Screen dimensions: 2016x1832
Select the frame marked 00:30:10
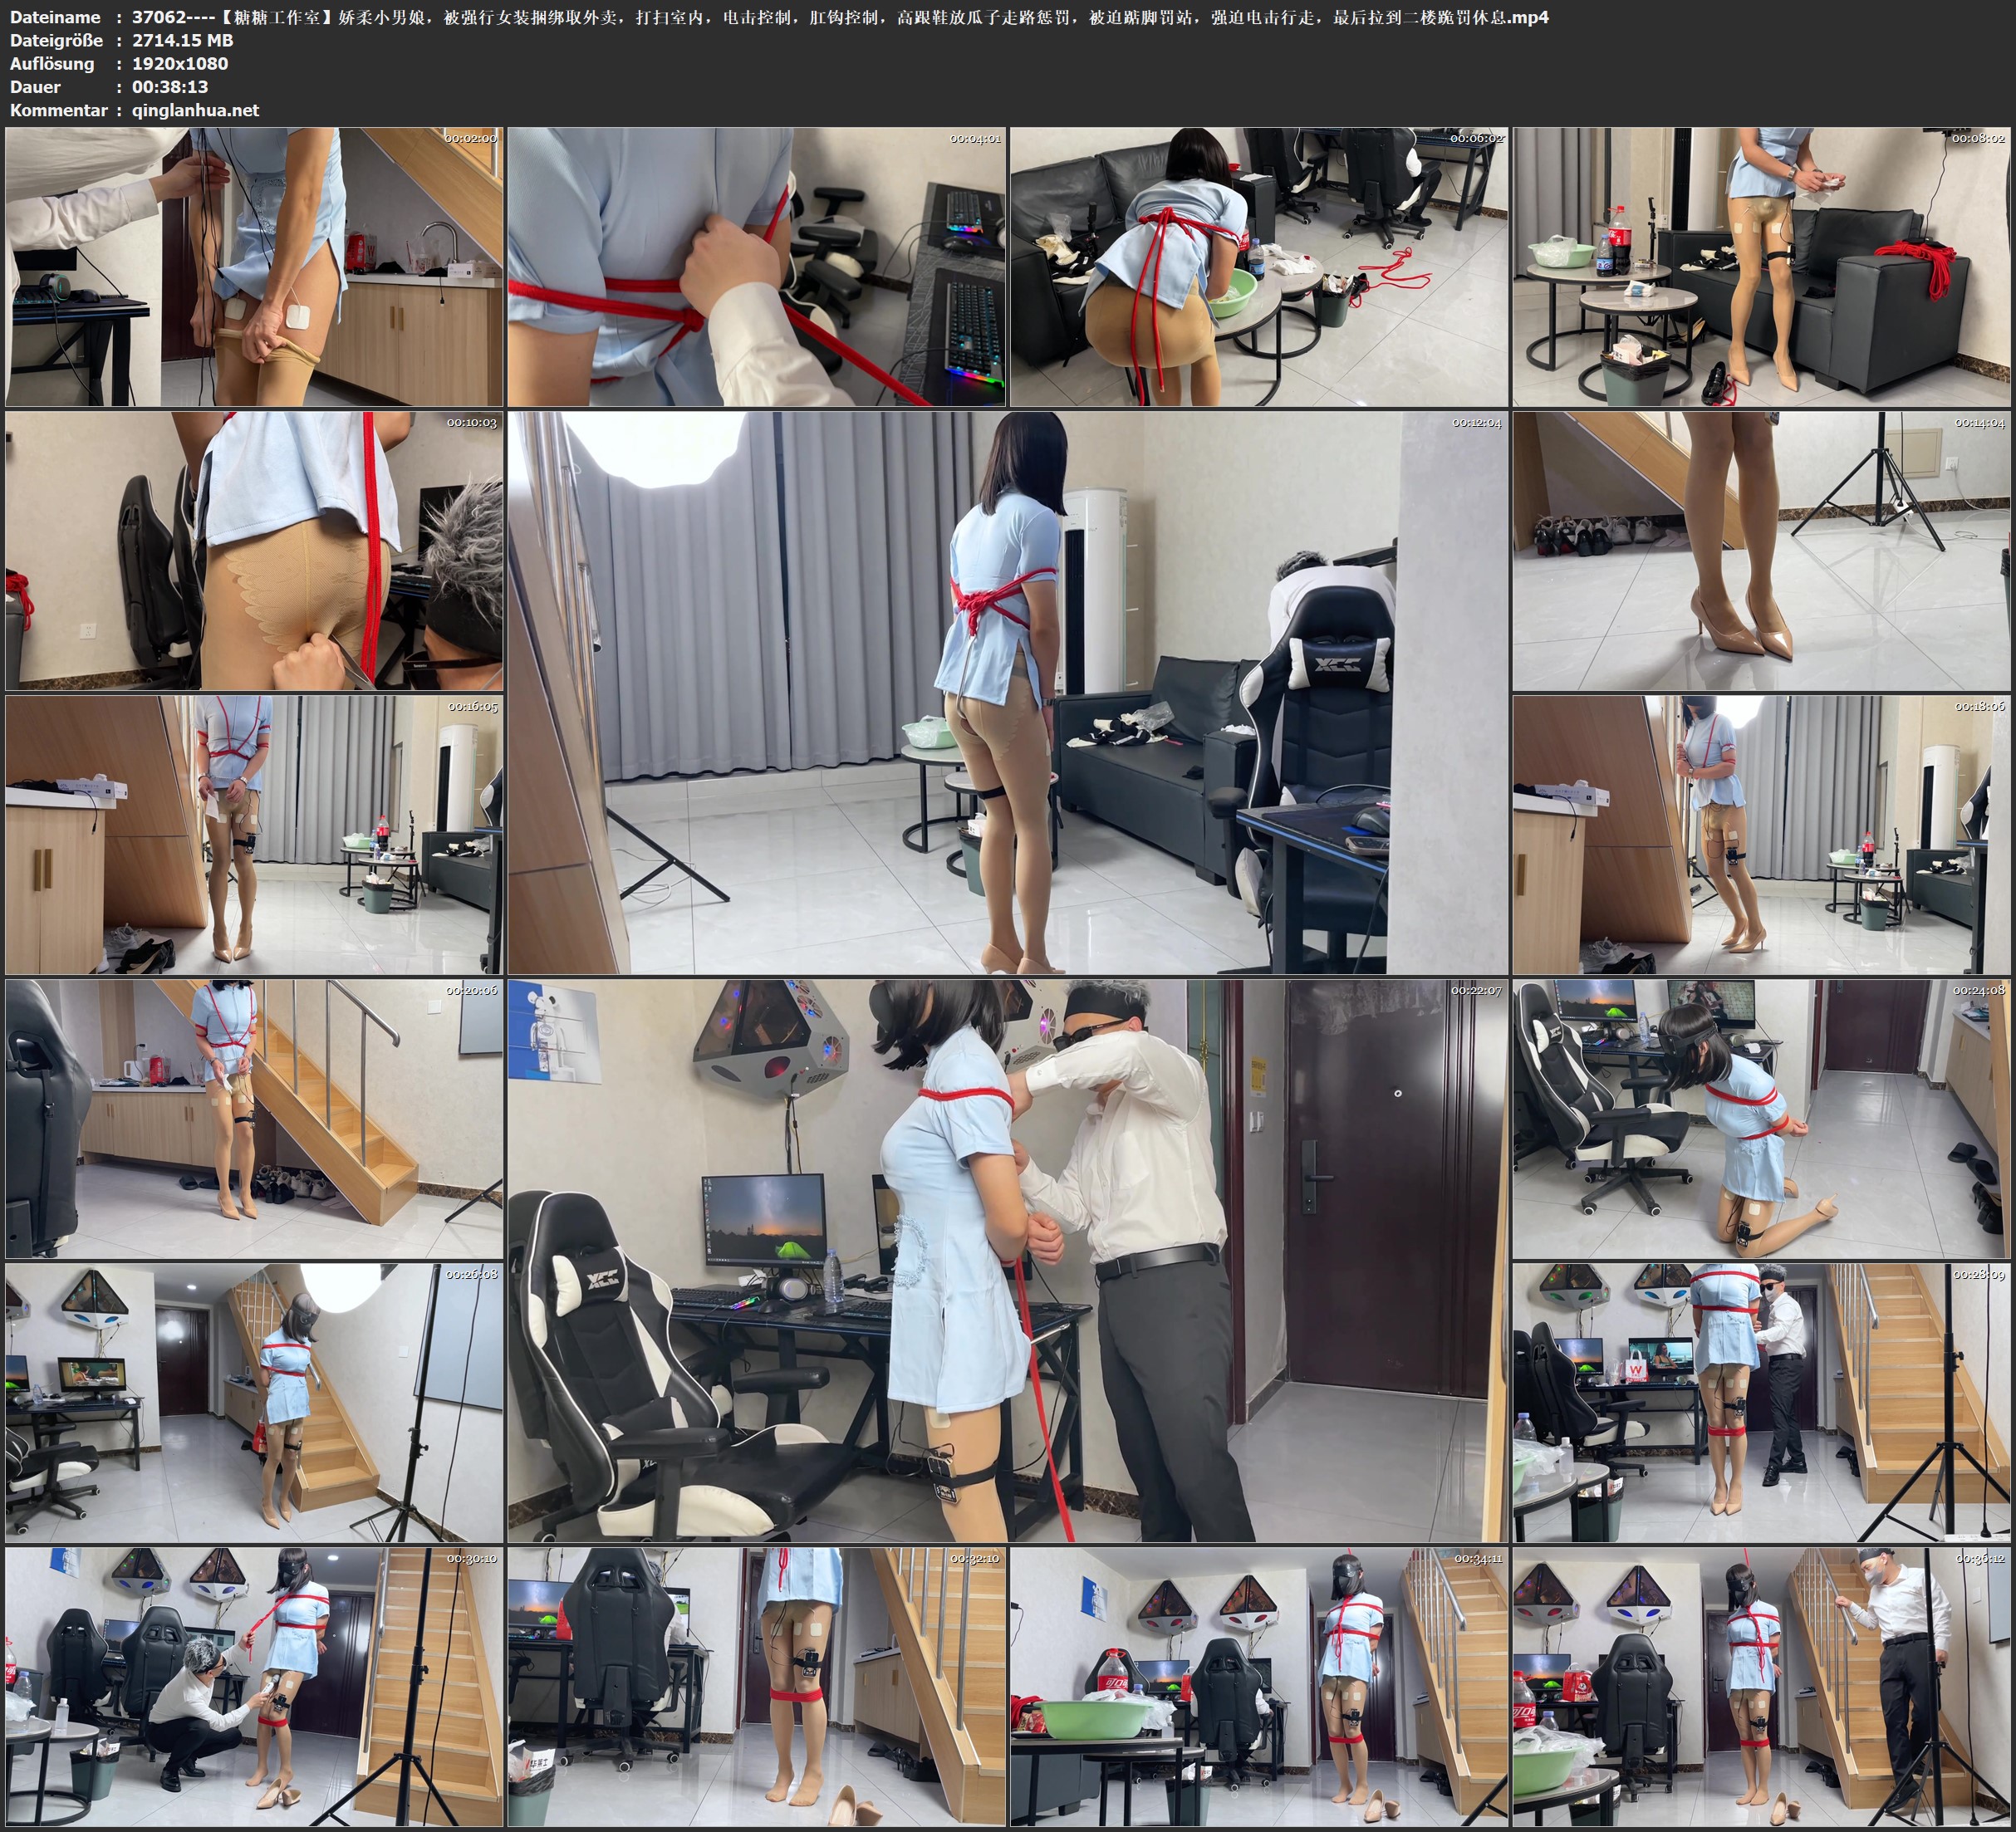[x=254, y=1687]
